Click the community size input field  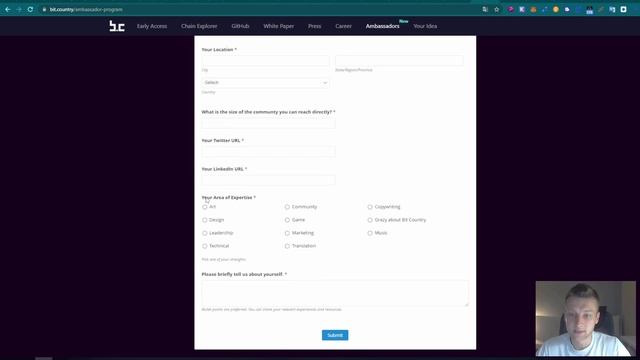268,123
